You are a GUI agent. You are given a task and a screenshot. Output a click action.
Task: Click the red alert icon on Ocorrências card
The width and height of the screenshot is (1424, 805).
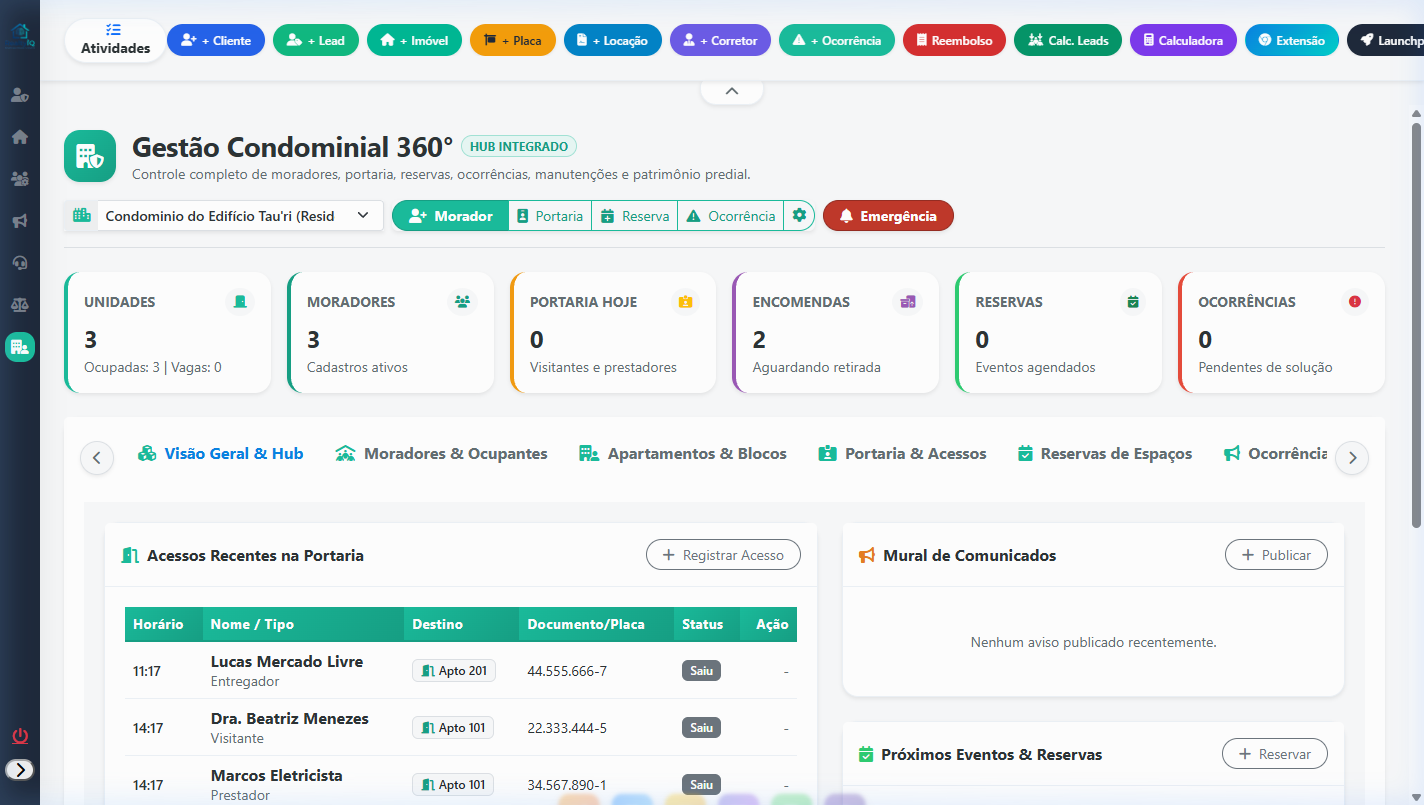click(1355, 302)
